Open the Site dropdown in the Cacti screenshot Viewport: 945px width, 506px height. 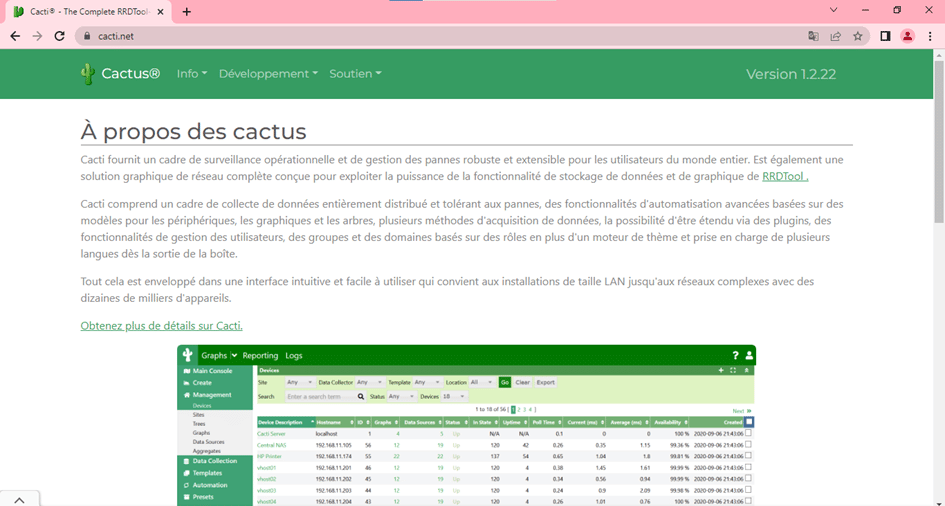(x=300, y=382)
